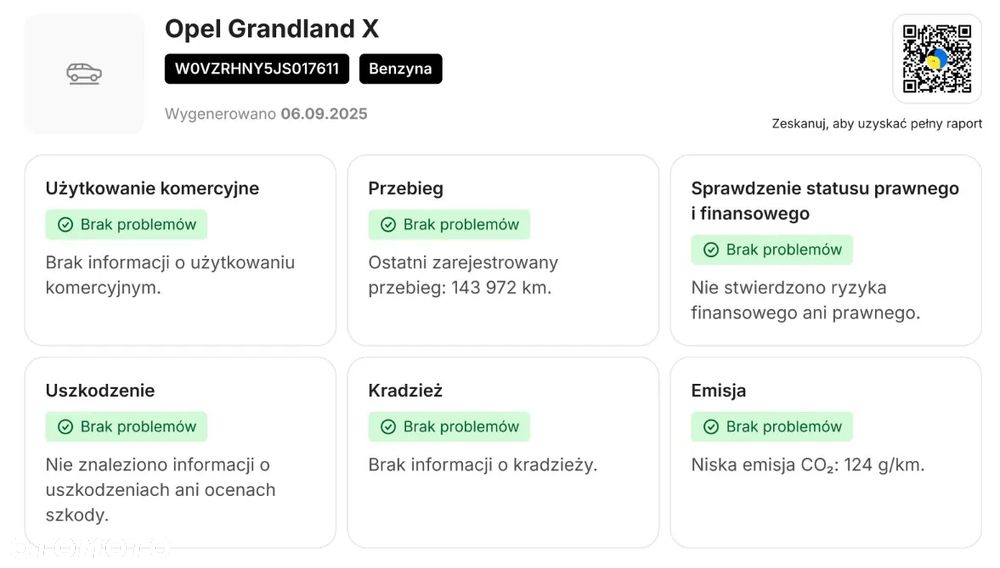The image size is (1000, 568).
Task: Click the QR code image
Action: point(937,58)
